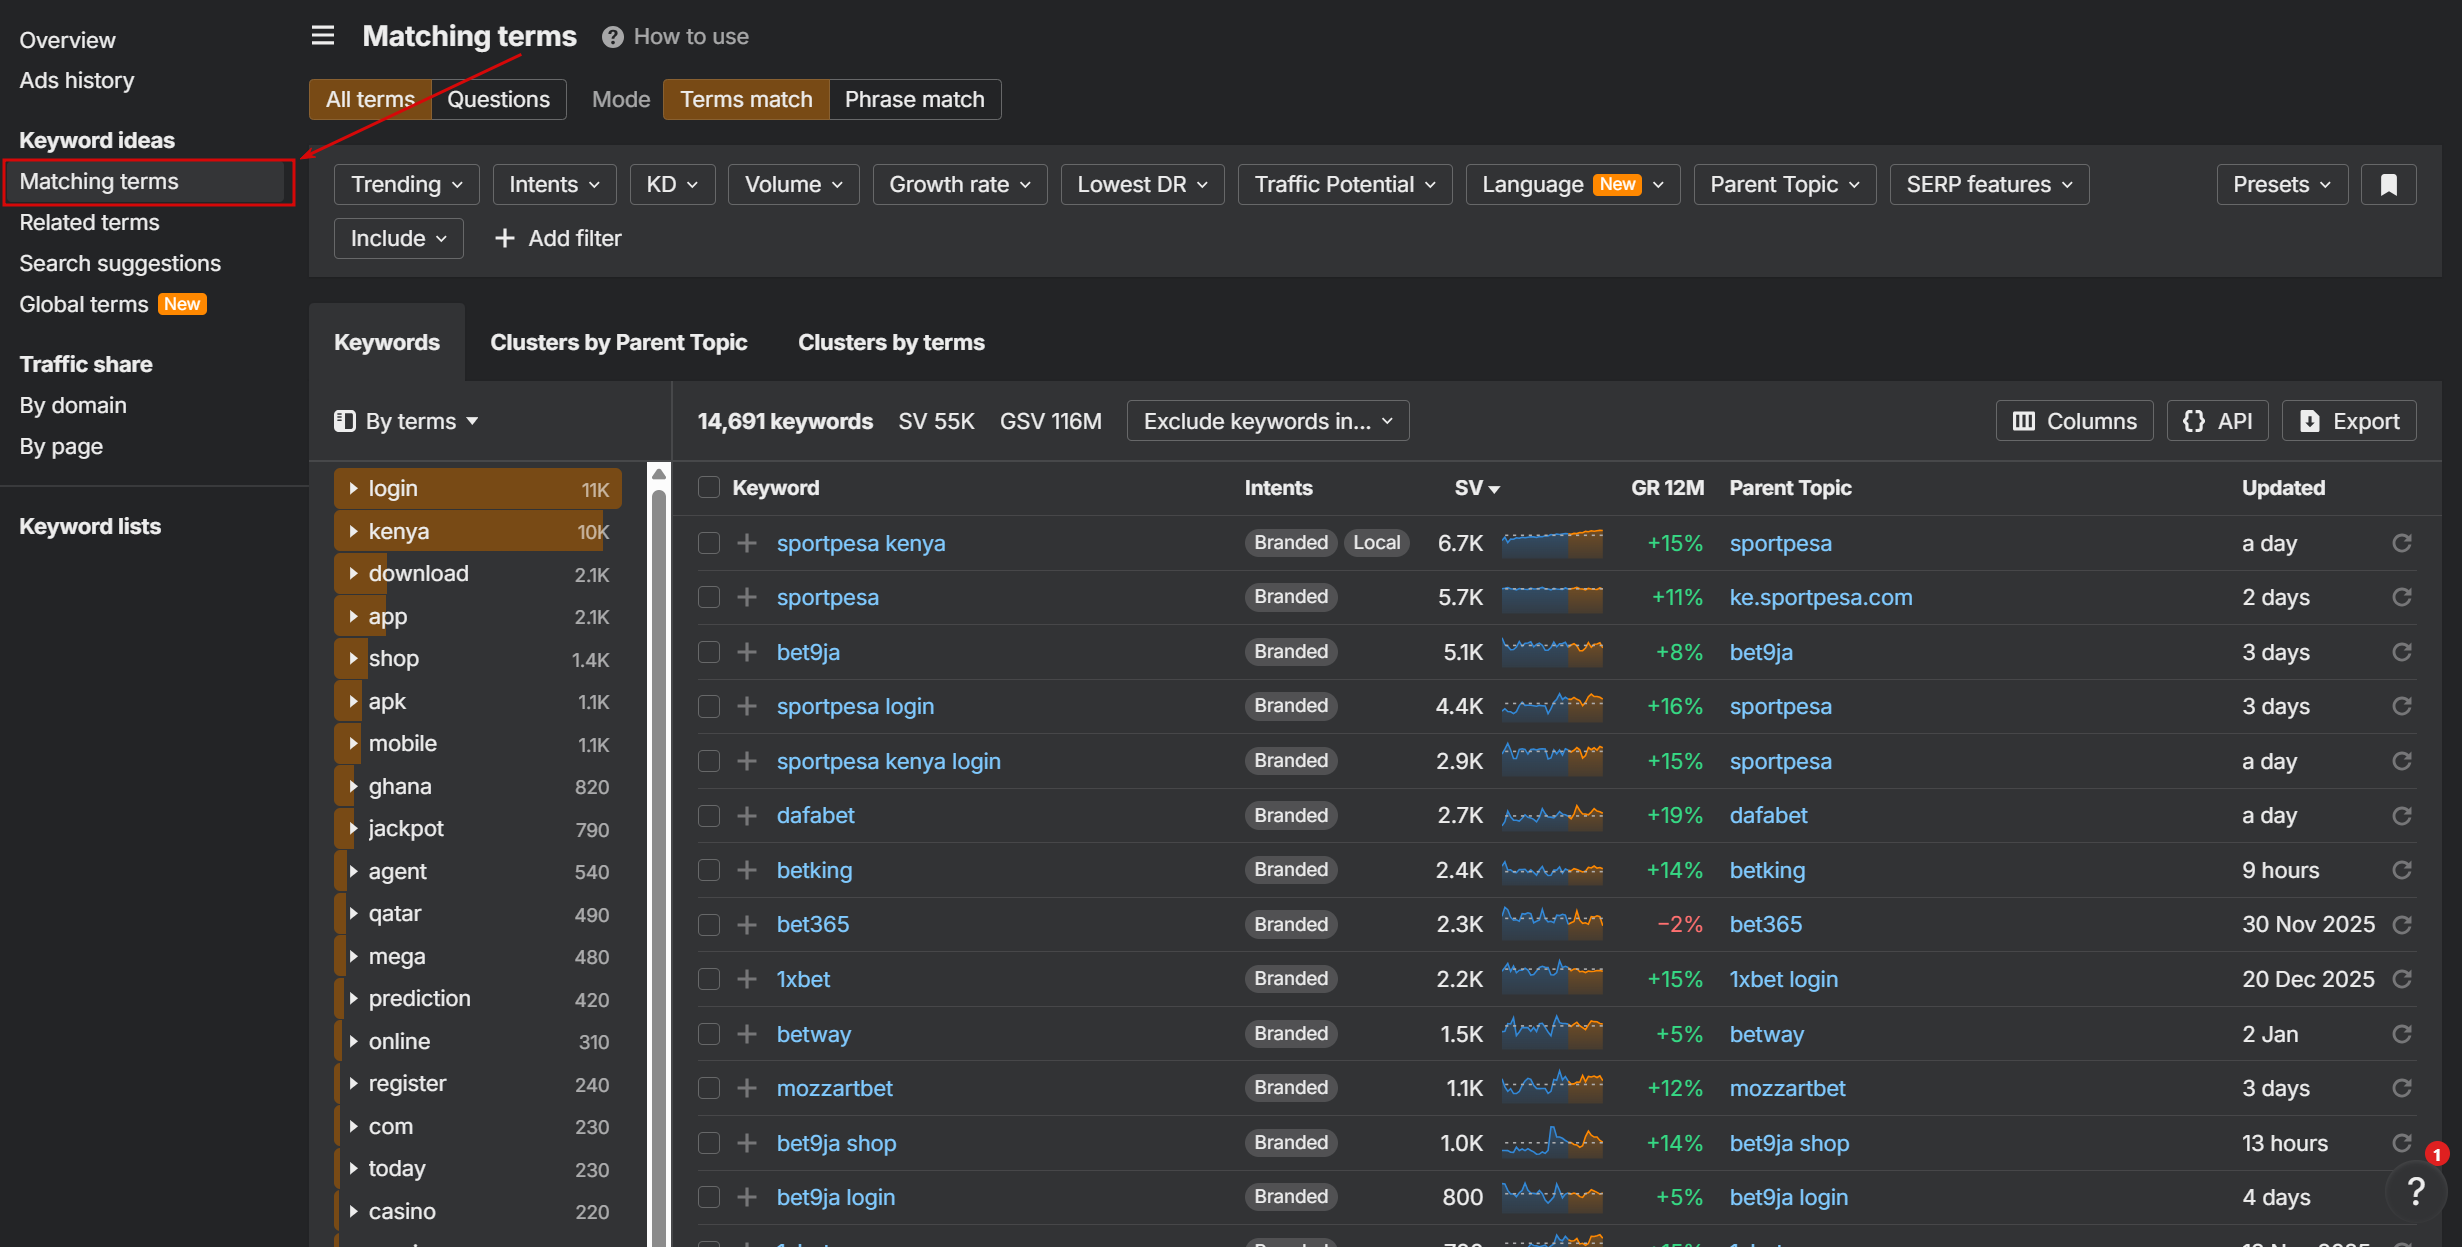Toggle the select-all Keyword header checkbox
The width and height of the screenshot is (2462, 1247).
(709, 488)
